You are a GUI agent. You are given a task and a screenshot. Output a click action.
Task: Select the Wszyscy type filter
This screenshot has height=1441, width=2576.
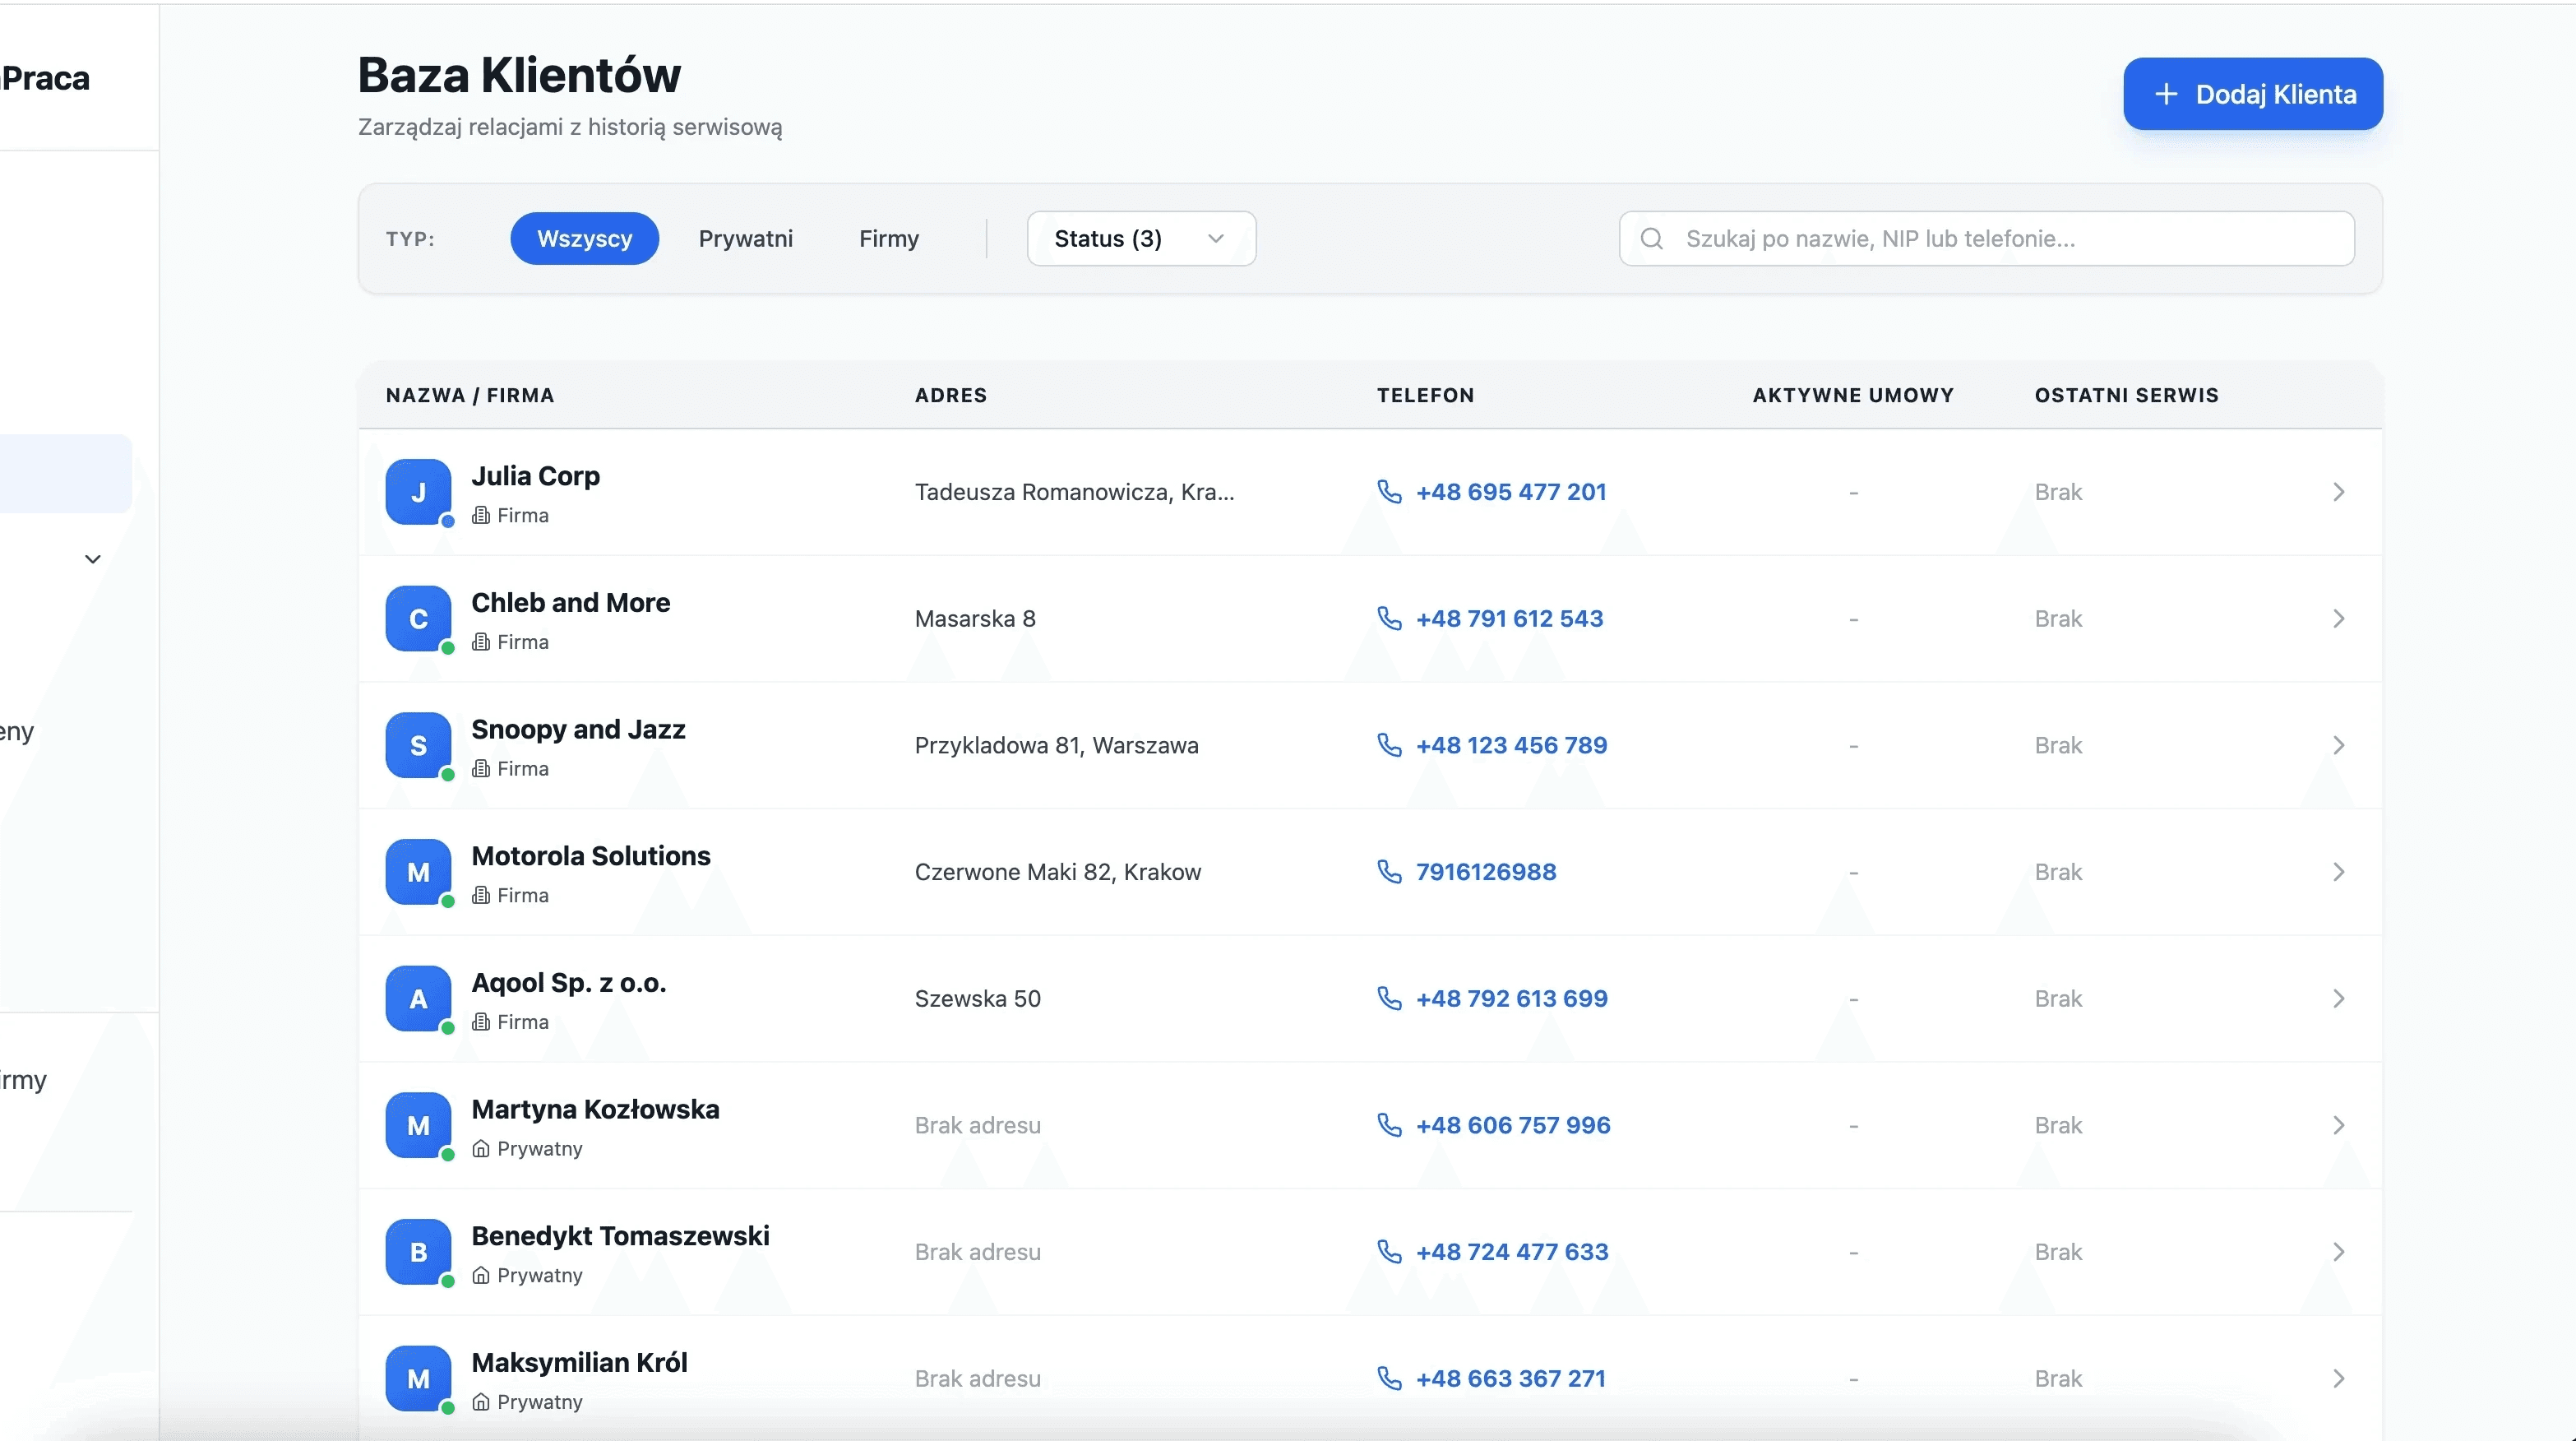[584, 239]
